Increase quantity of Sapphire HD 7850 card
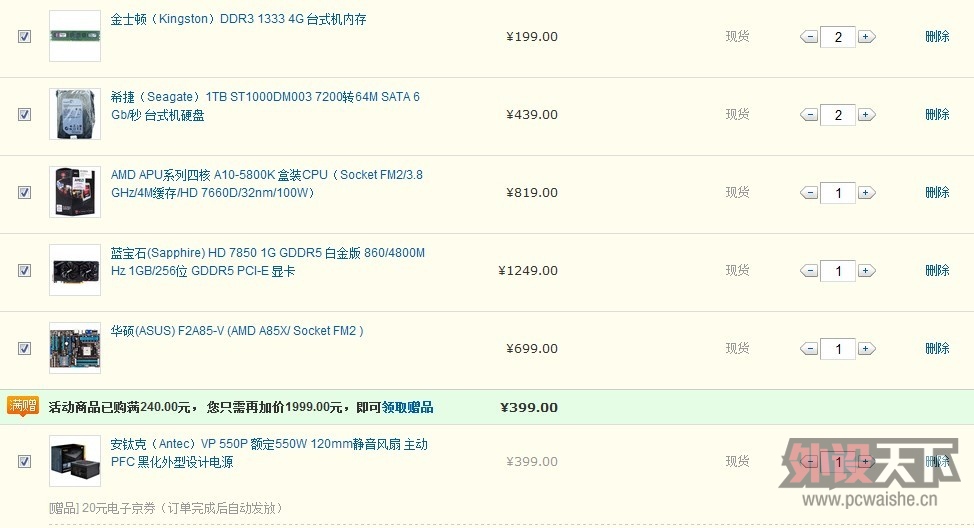This screenshot has height=528, width=974. coord(866,270)
